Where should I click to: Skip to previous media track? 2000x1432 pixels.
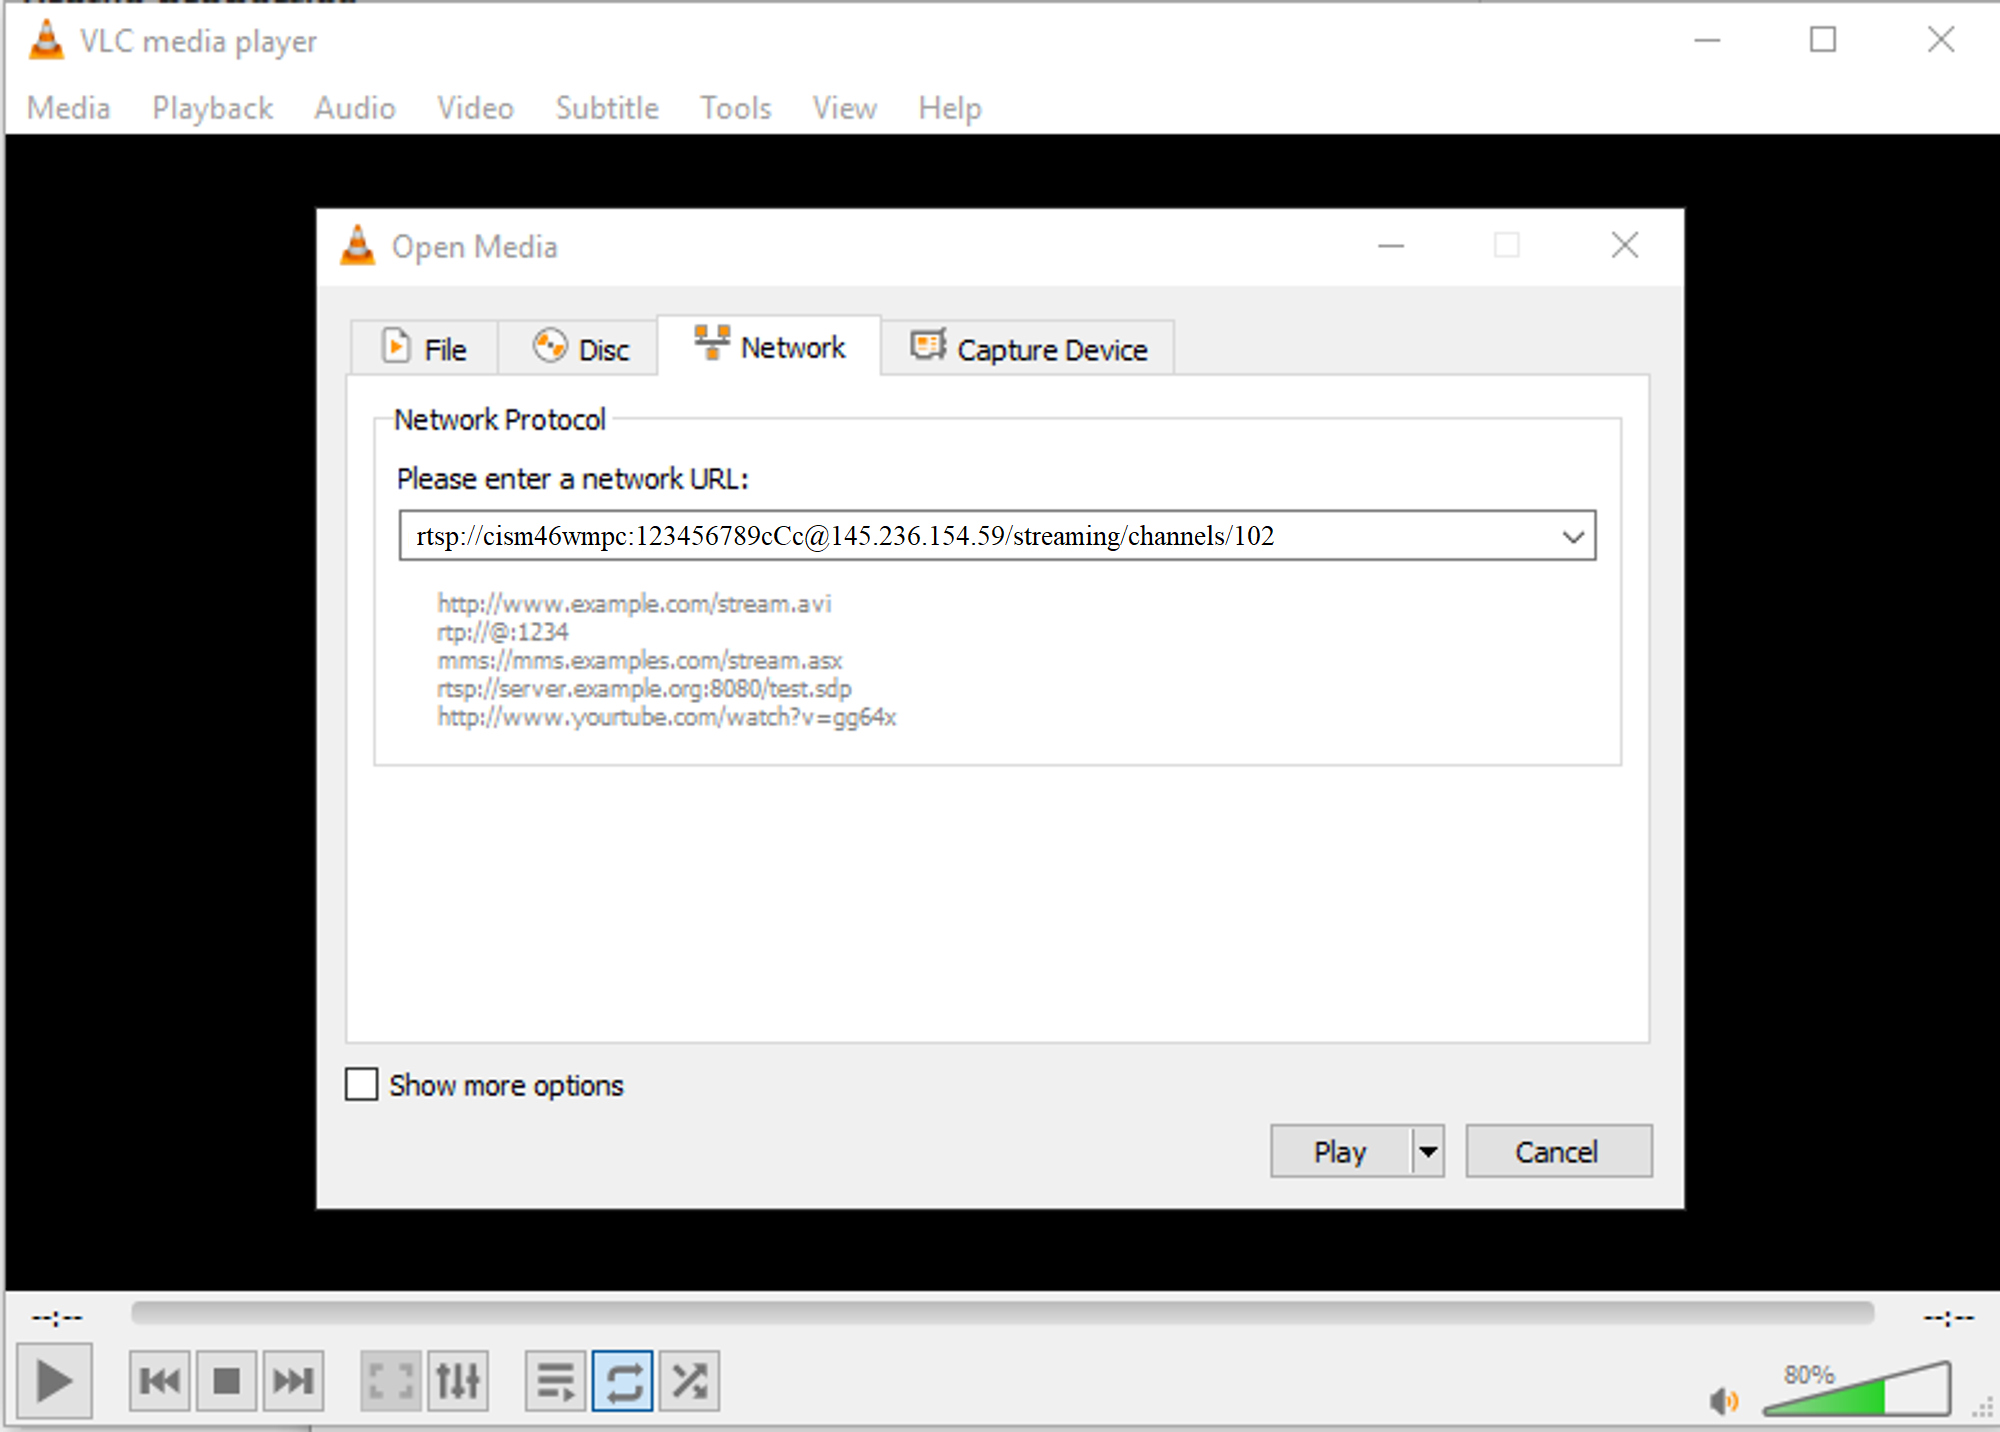[x=160, y=1381]
